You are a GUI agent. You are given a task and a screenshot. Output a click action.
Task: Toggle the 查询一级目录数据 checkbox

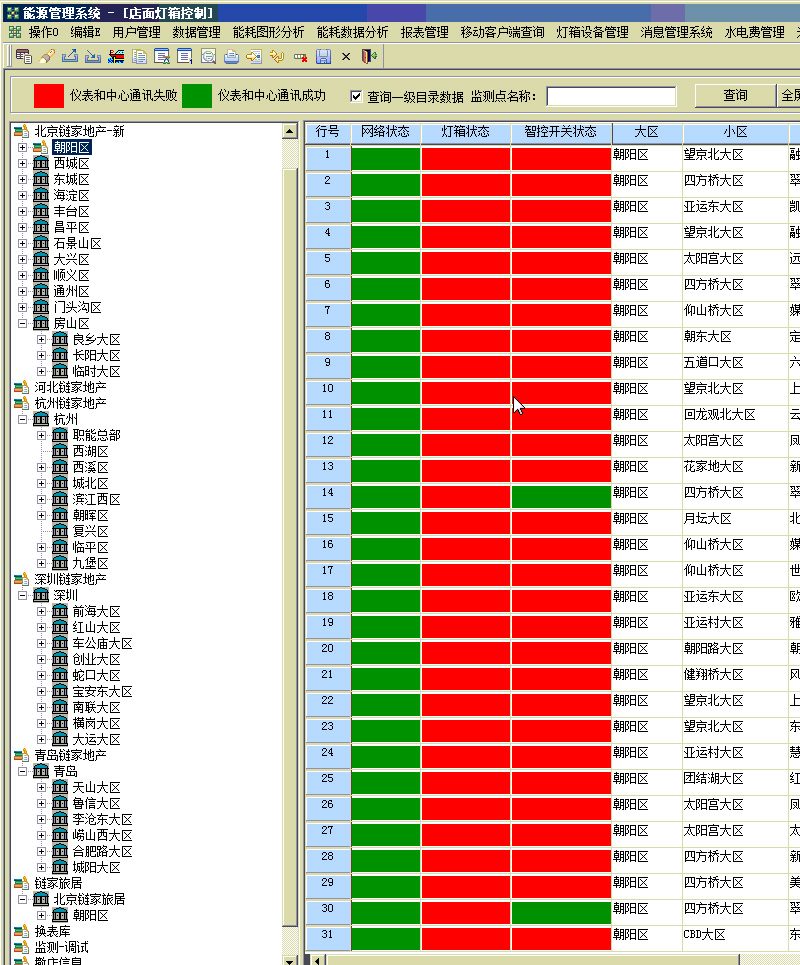(x=356, y=97)
